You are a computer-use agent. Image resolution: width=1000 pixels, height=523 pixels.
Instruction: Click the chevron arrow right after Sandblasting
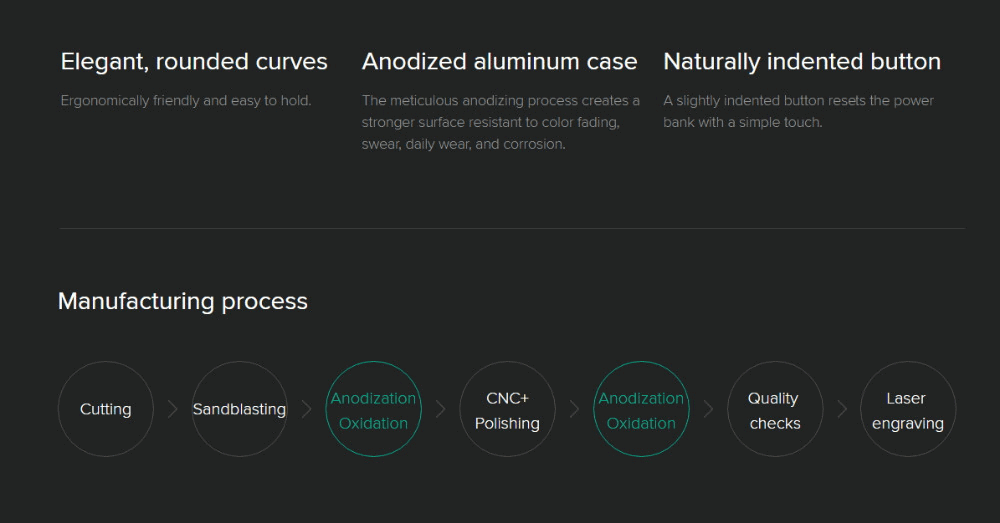click(306, 409)
